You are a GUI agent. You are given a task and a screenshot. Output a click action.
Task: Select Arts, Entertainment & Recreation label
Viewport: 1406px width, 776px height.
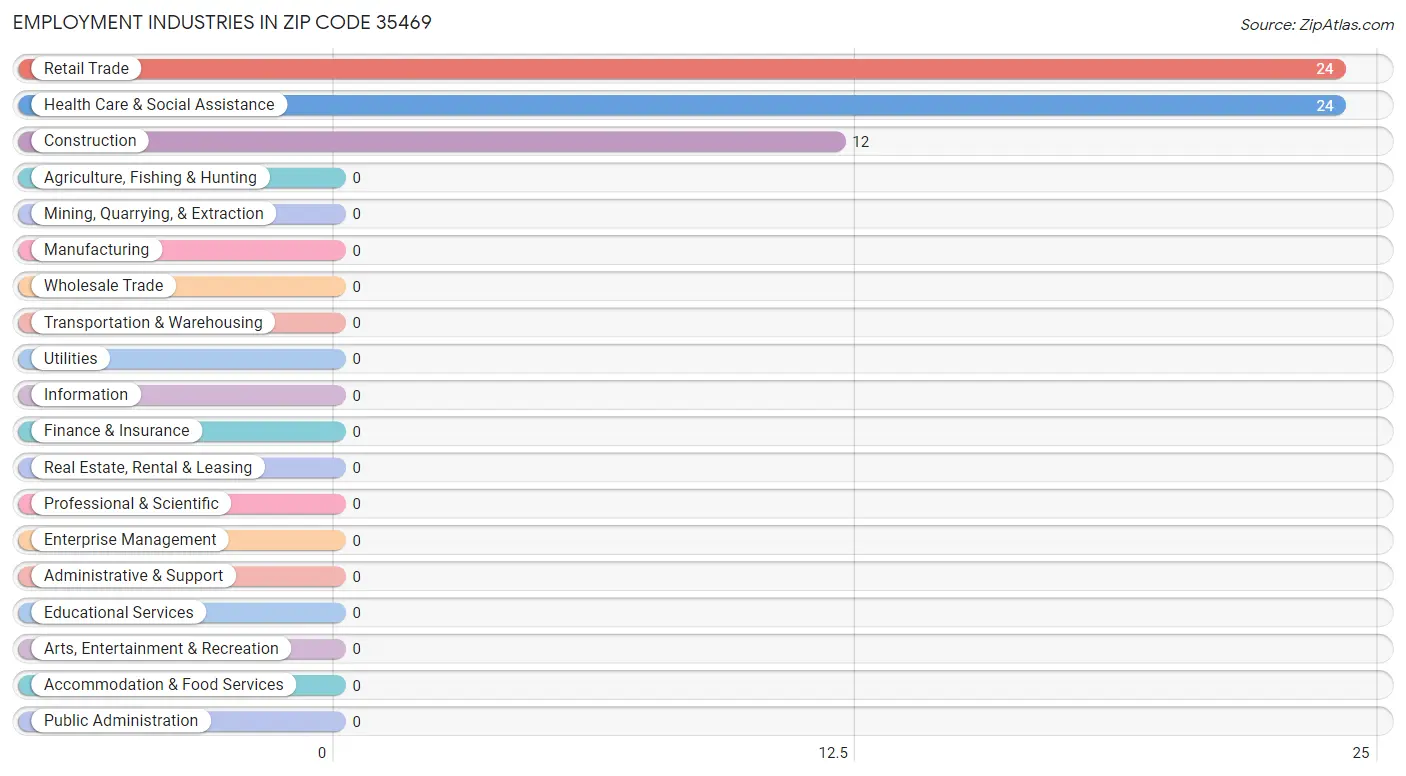[161, 648]
